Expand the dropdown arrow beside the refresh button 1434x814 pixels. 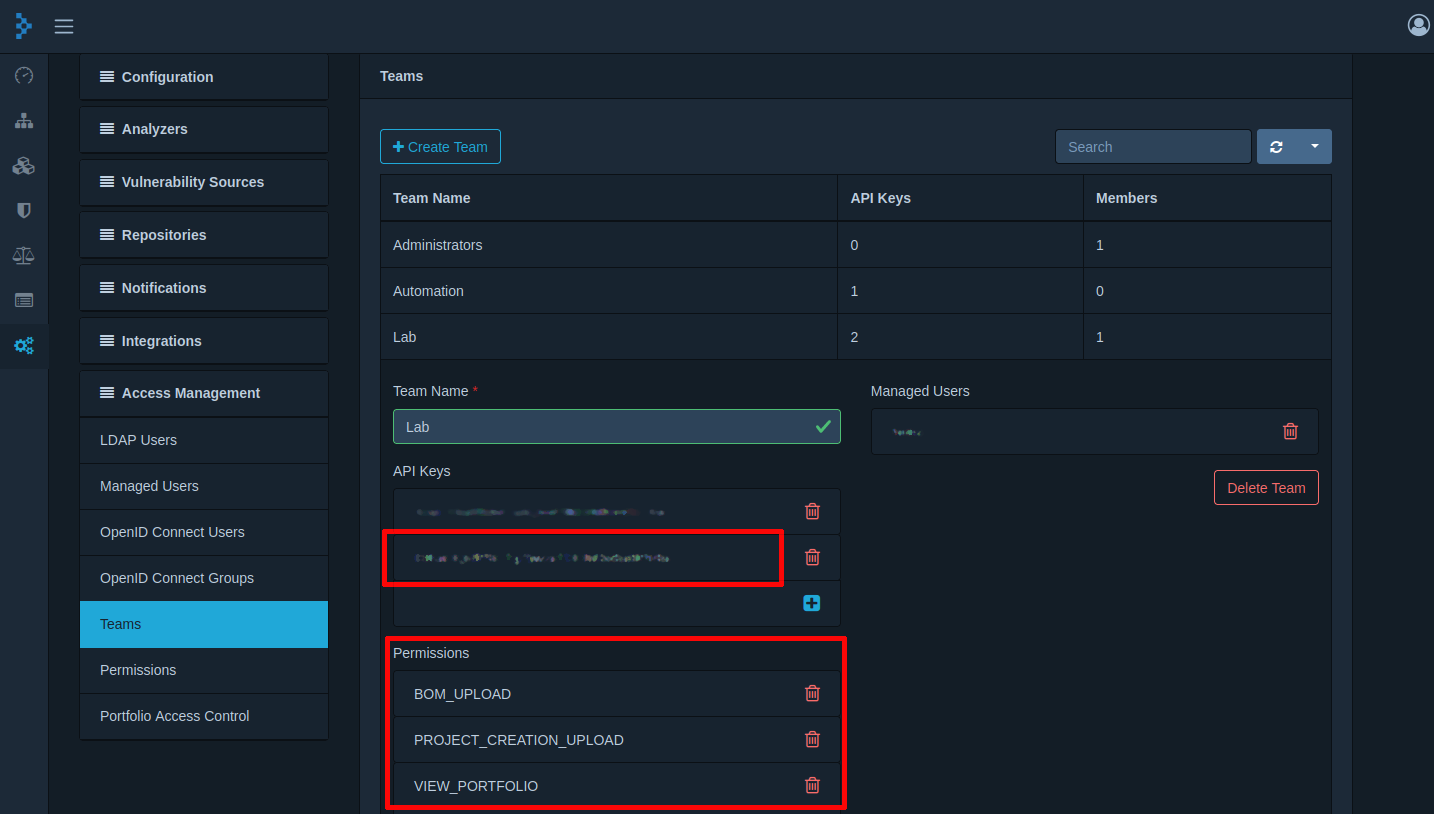coord(1314,146)
